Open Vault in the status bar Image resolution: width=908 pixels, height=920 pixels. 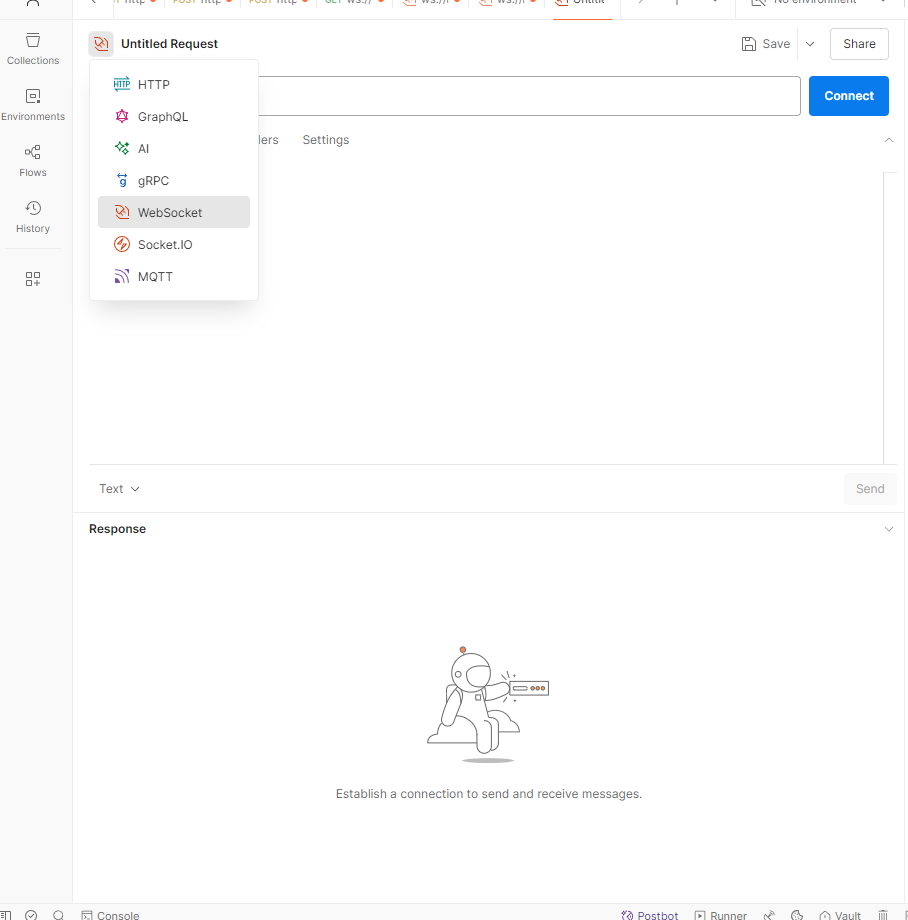pyautogui.click(x=840, y=915)
